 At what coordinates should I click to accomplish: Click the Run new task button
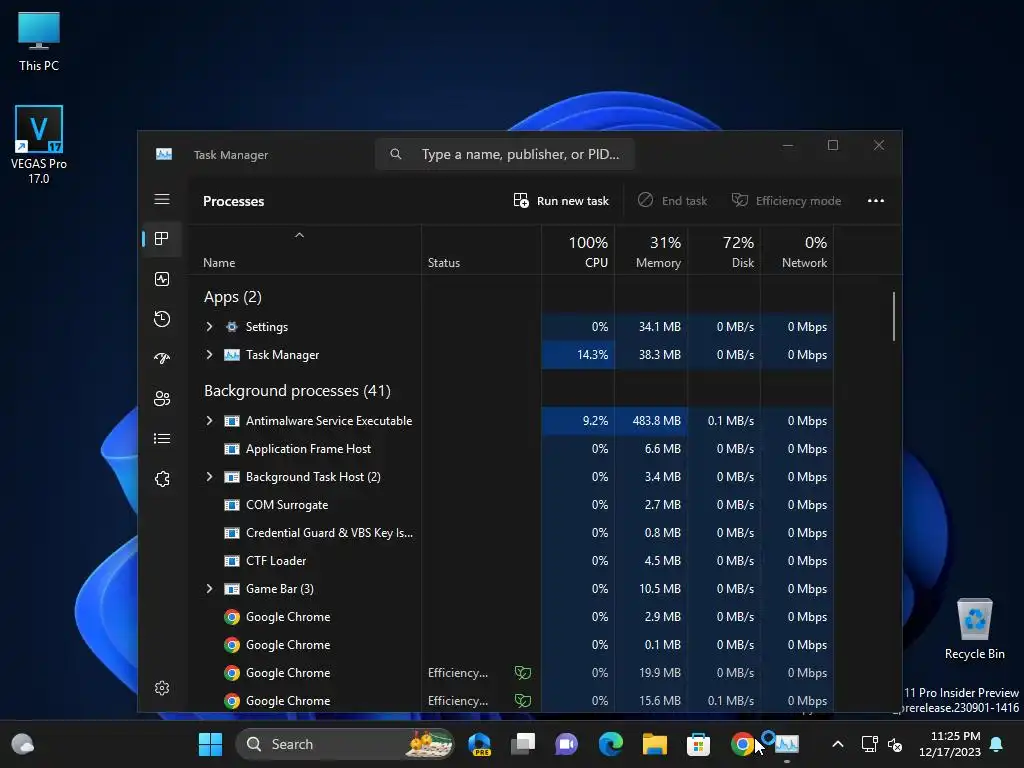561,200
